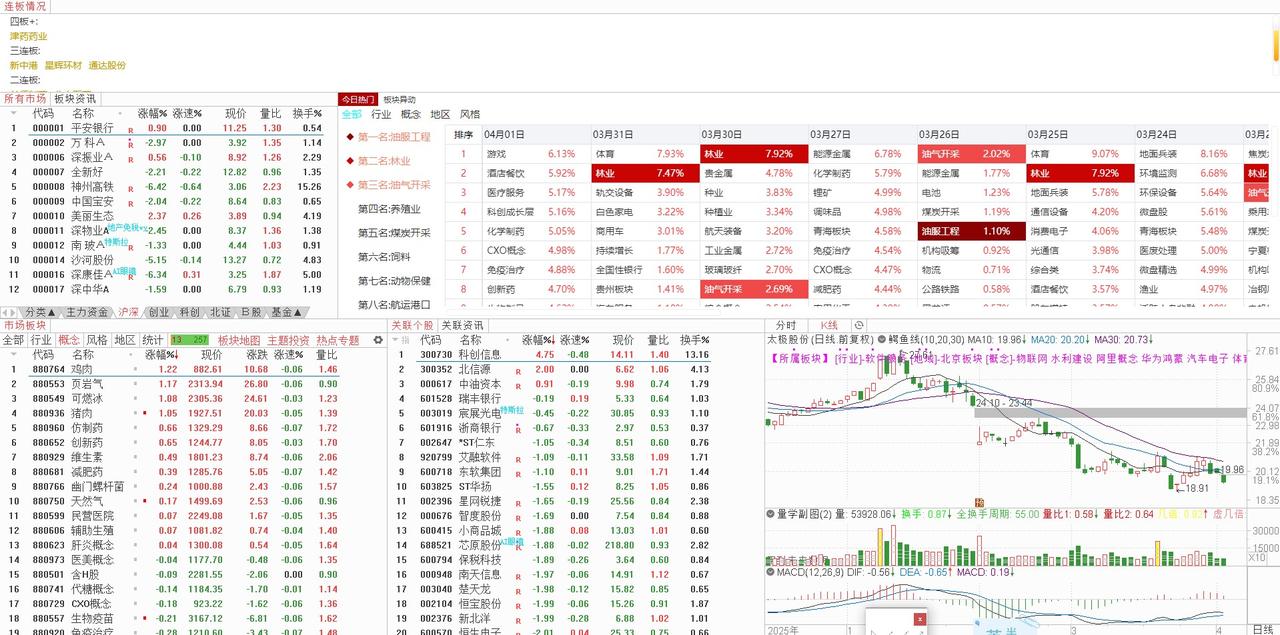Viewport: 1280px width, 635px height.
Task: Filter hot sectors by 行业
Action: click(x=381, y=114)
